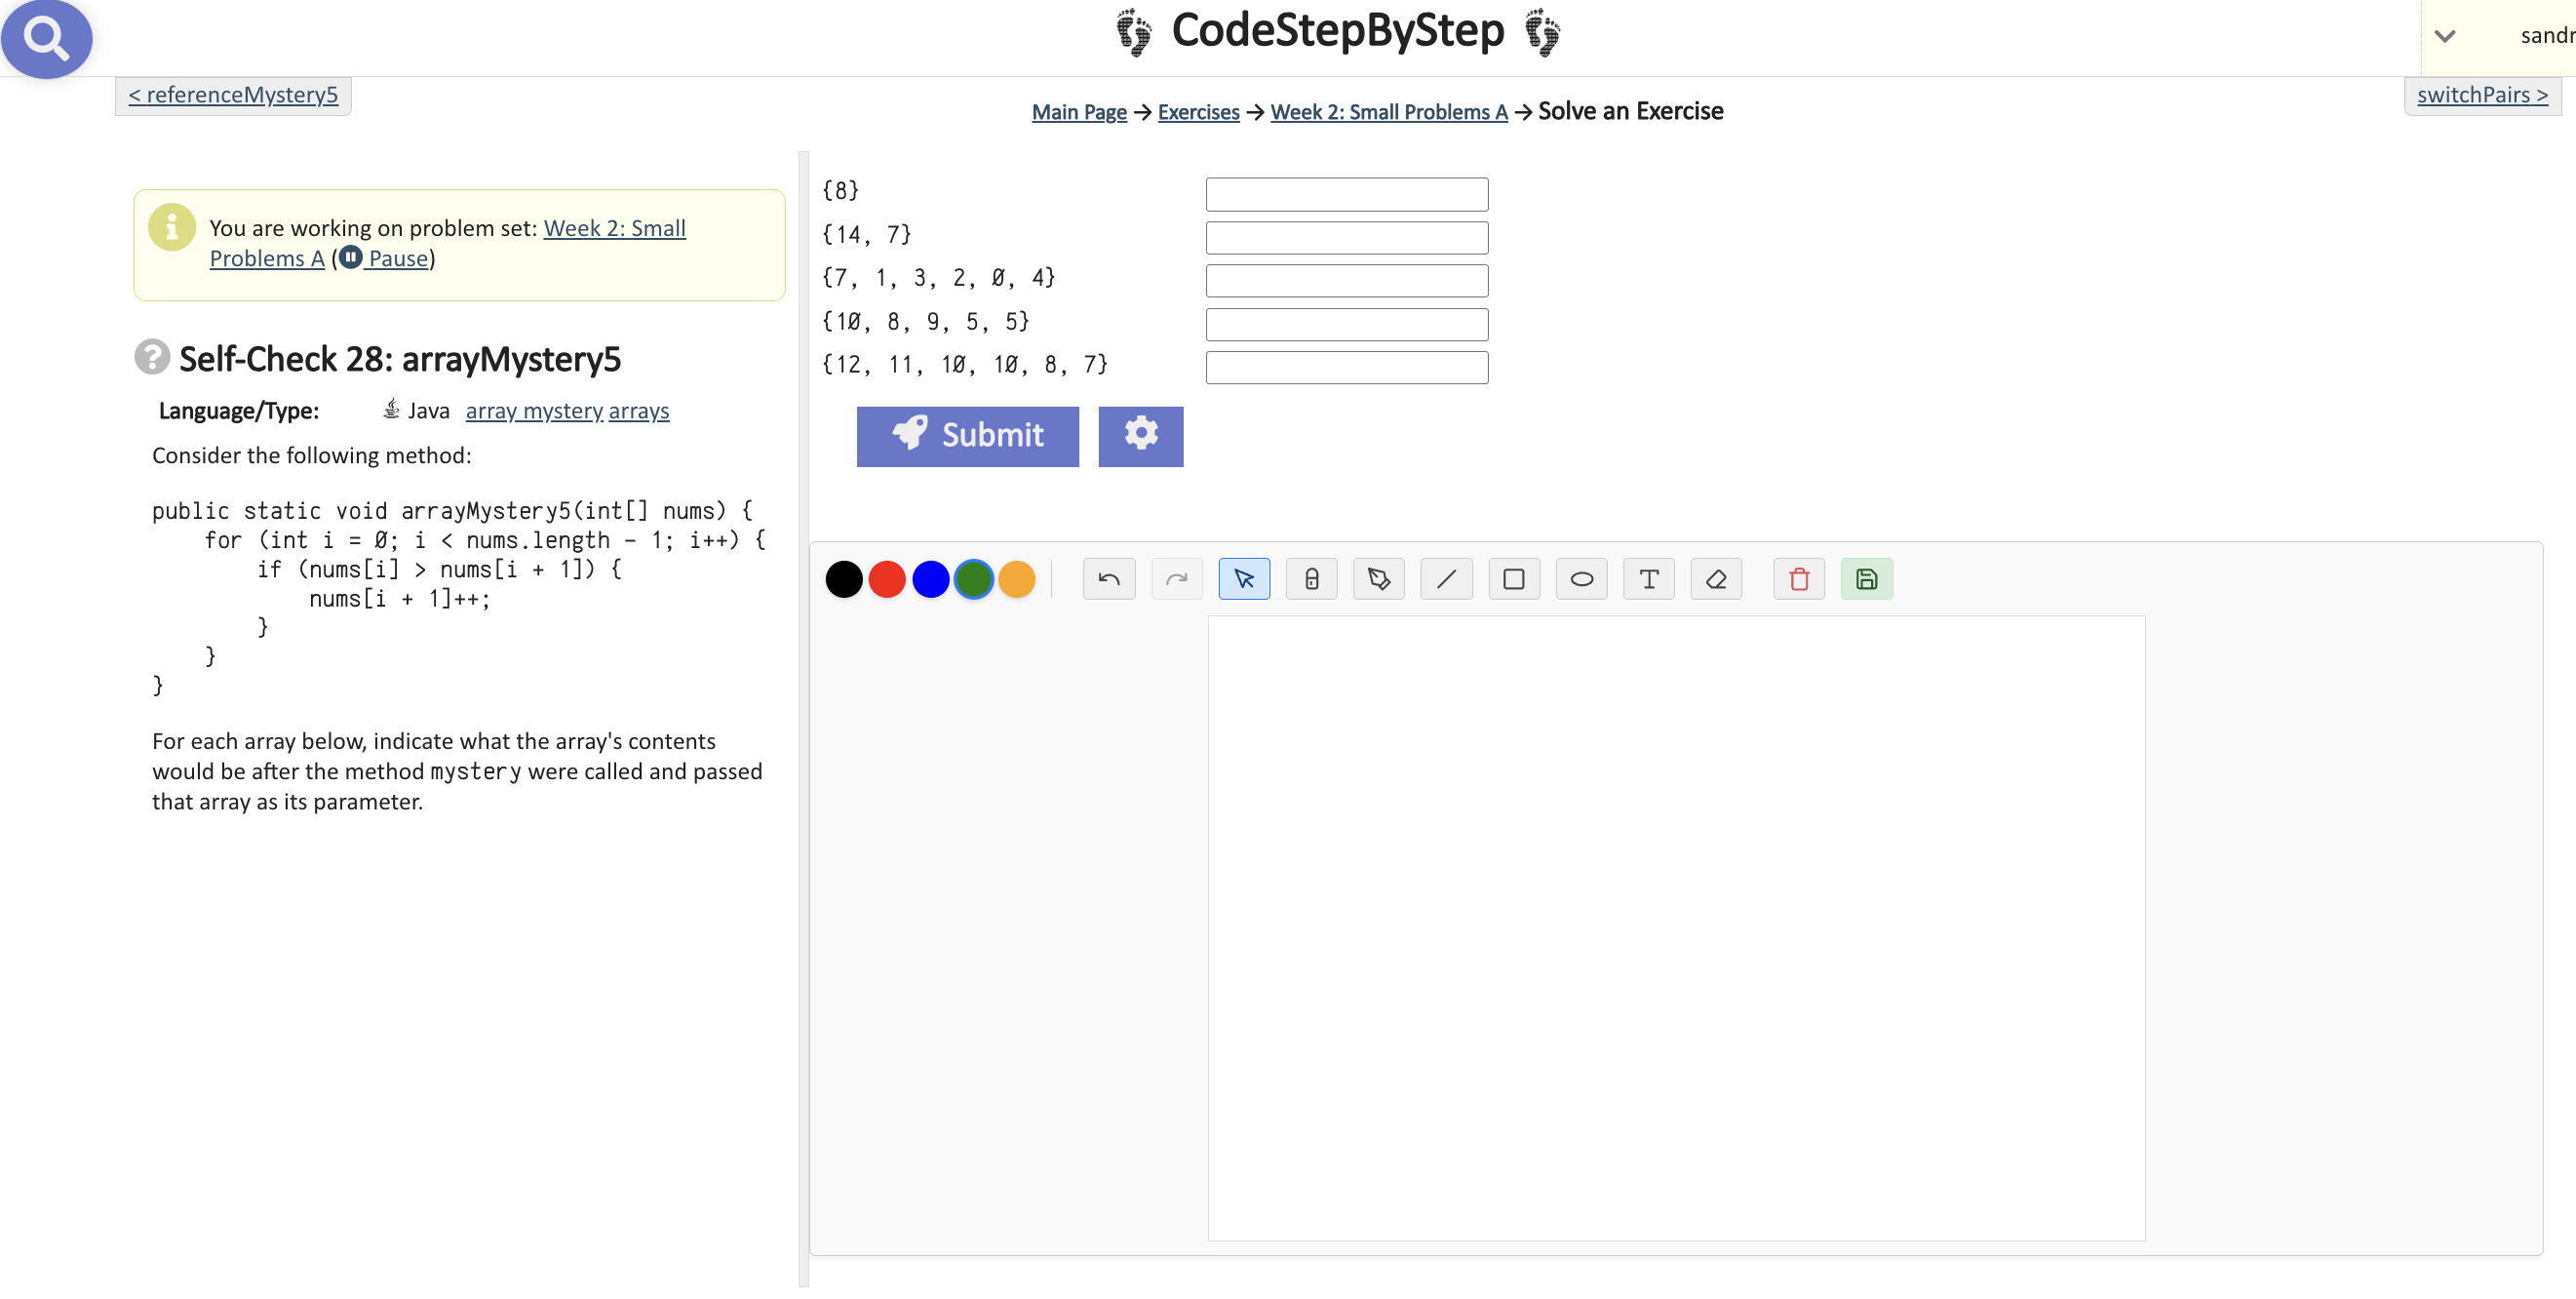This screenshot has height=1299, width=2576.
Task: Click the red trash clear-canvas icon
Action: 1798,579
